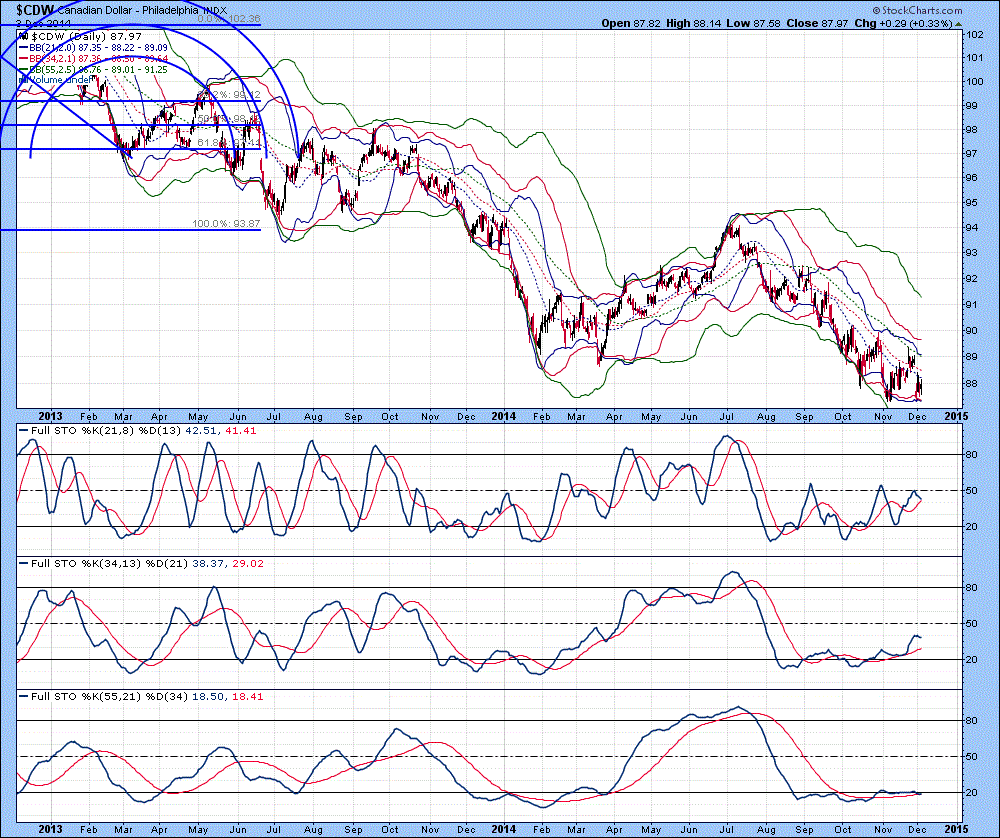Screen dimensions: 1000x838
Task: Click the green up-arrow next to Chg
Action: click(x=957, y=22)
